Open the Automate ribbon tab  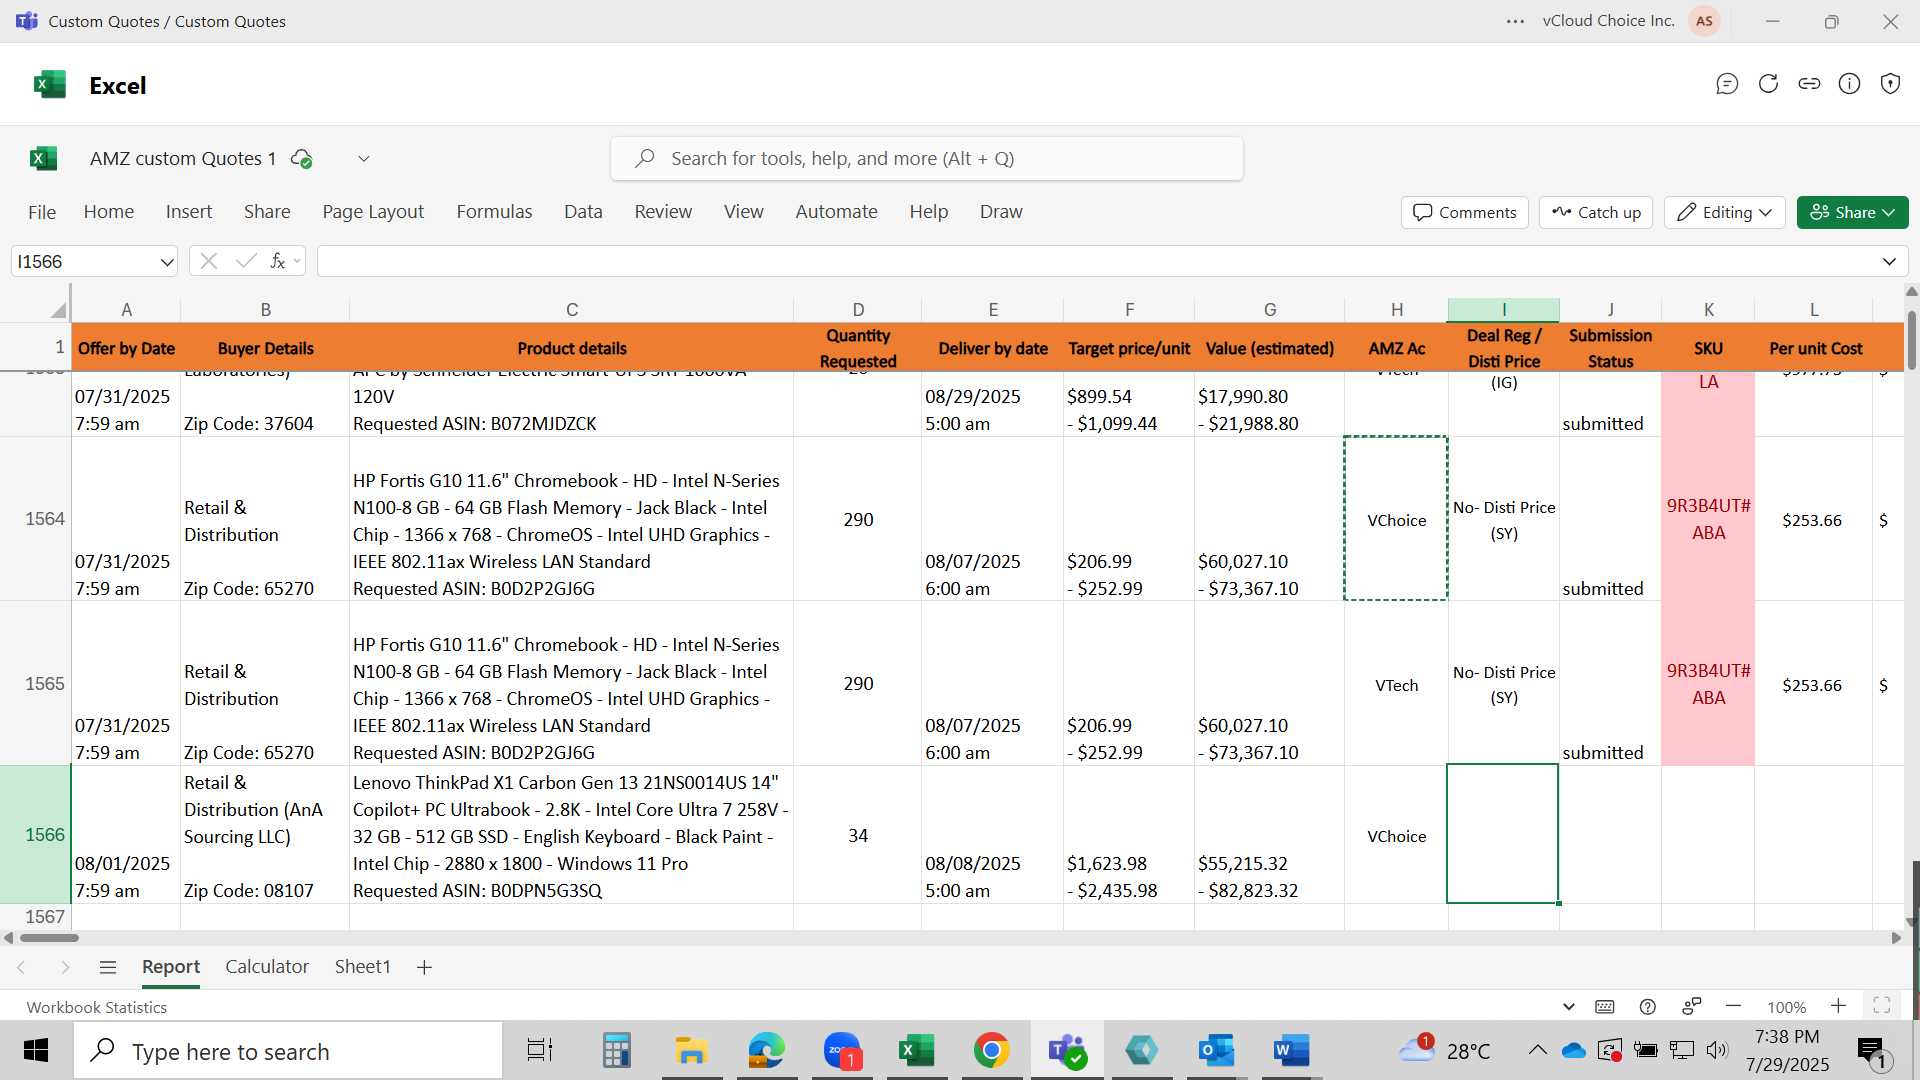[836, 212]
